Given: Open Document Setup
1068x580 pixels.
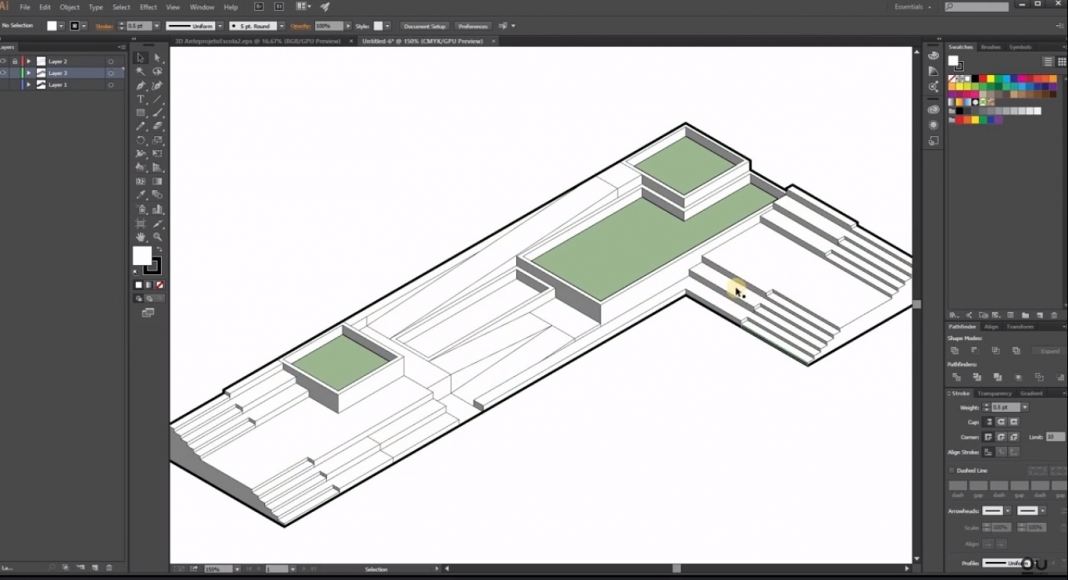Looking at the screenshot, I should coord(424,26).
